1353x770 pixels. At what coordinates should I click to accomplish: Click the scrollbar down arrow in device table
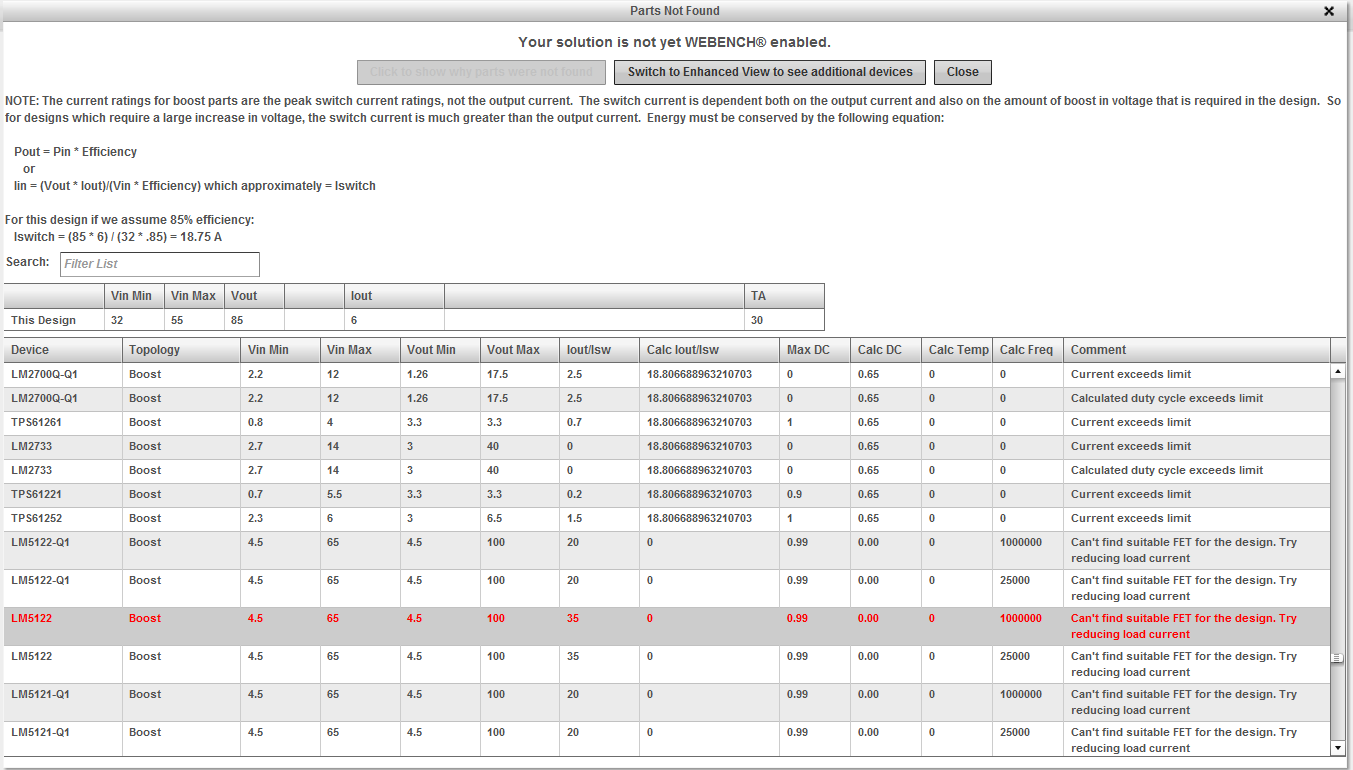1338,747
